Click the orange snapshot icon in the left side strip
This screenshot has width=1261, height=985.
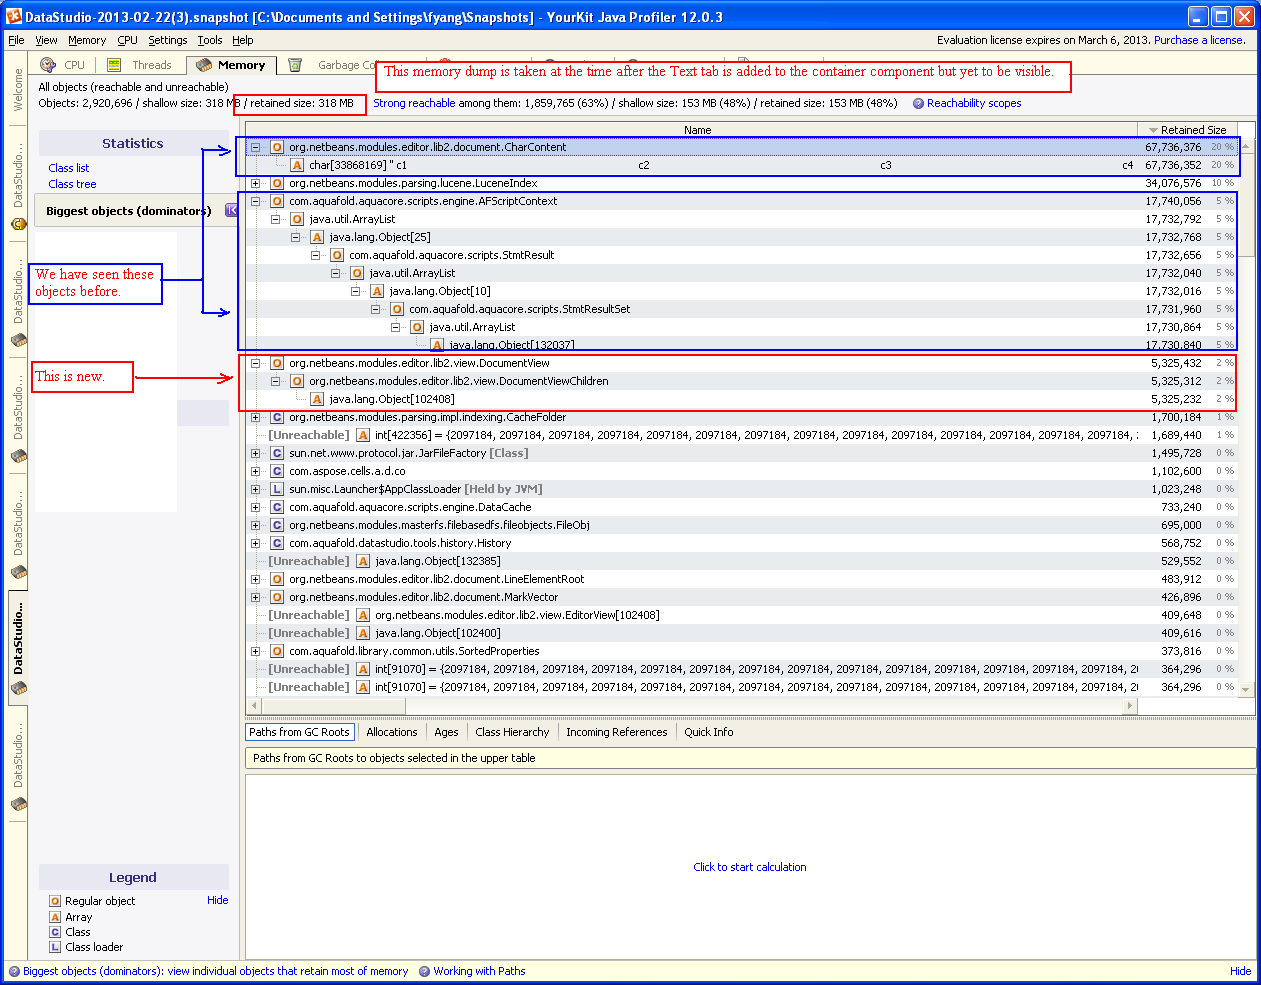[x=18, y=224]
